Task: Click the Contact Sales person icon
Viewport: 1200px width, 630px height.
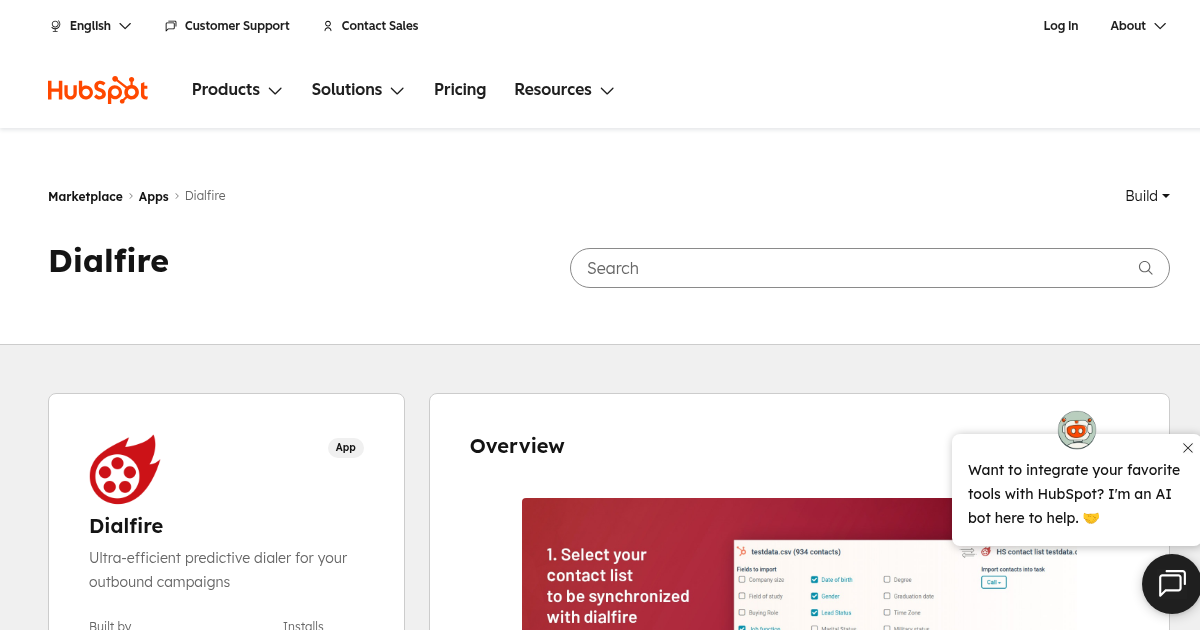Action: point(328,26)
